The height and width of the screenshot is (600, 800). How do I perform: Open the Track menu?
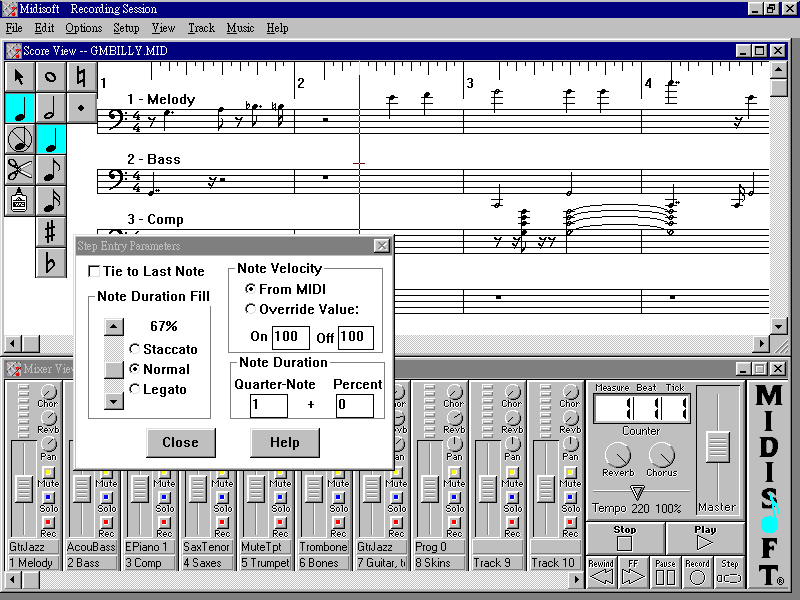tap(201, 28)
